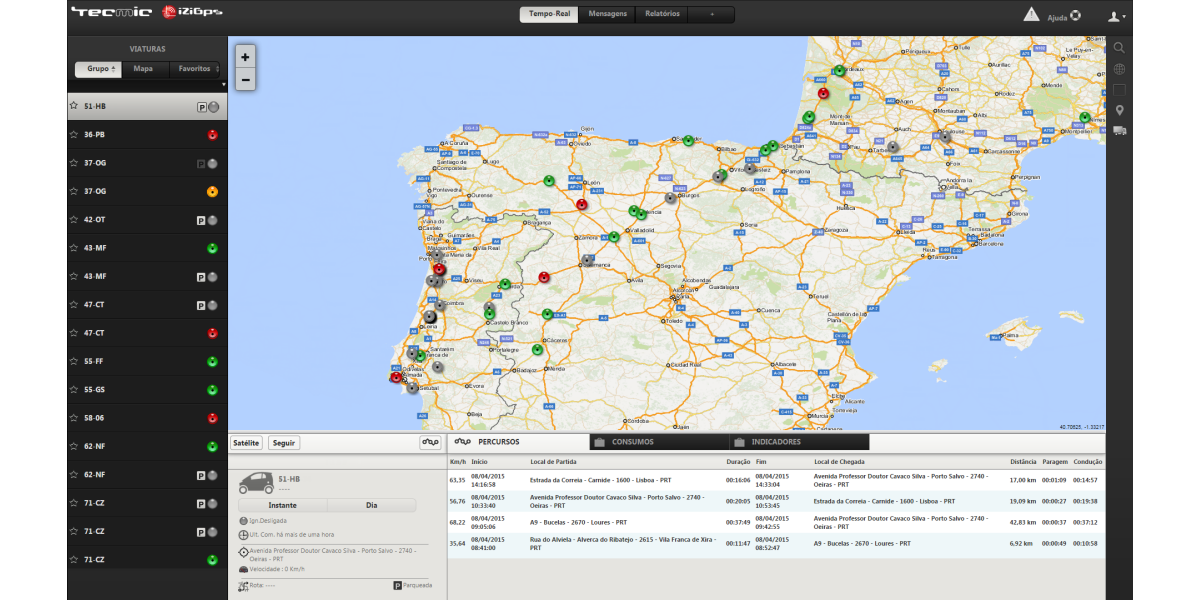Zoom out the map with minus button
This screenshot has height=600, width=1200.
point(245,81)
